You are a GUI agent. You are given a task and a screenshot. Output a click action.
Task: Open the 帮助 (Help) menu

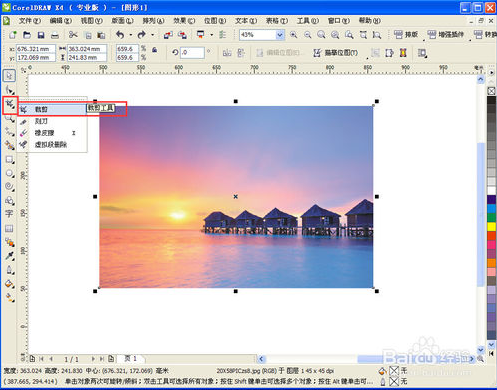click(x=369, y=21)
